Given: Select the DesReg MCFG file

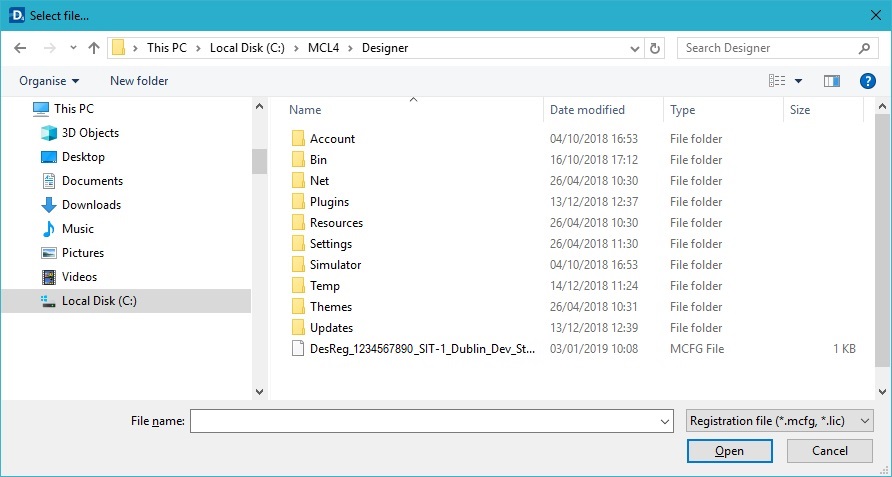Looking at the screenshot, I should [x=424, y=349].
